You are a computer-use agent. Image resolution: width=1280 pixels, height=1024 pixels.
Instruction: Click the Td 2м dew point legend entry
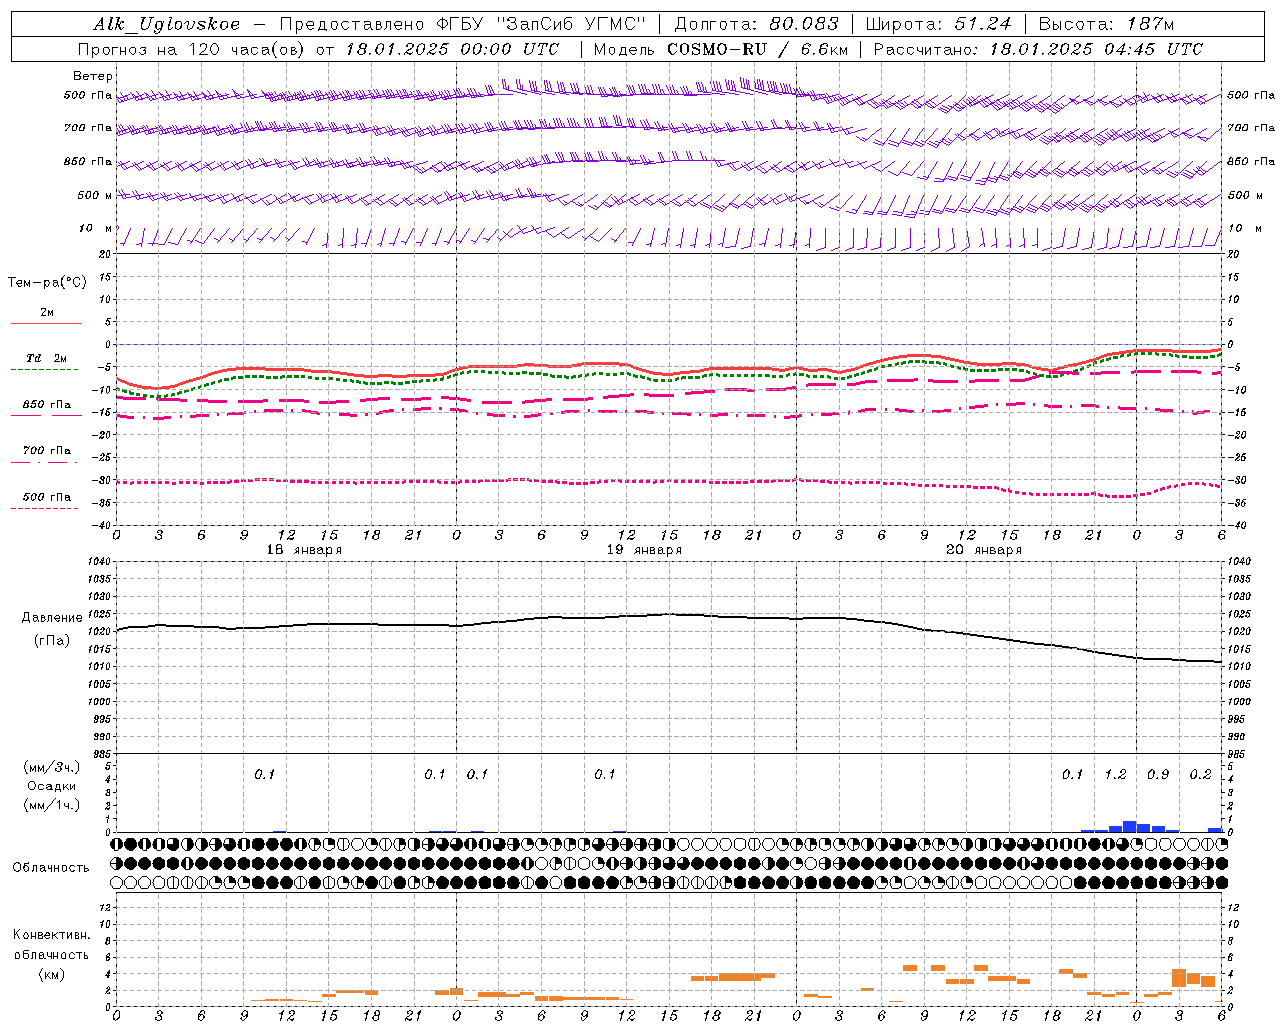[x=47, y=358]
